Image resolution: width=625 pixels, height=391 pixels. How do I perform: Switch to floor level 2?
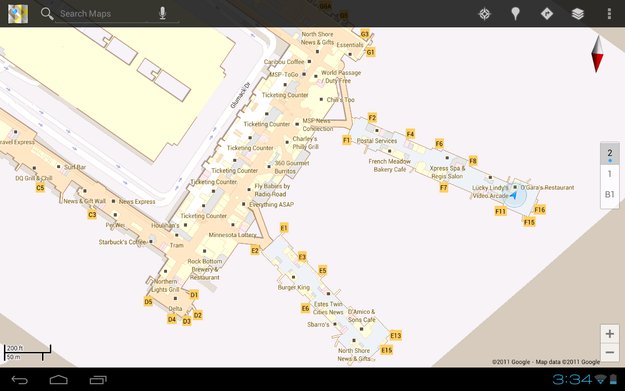[610, 153]
